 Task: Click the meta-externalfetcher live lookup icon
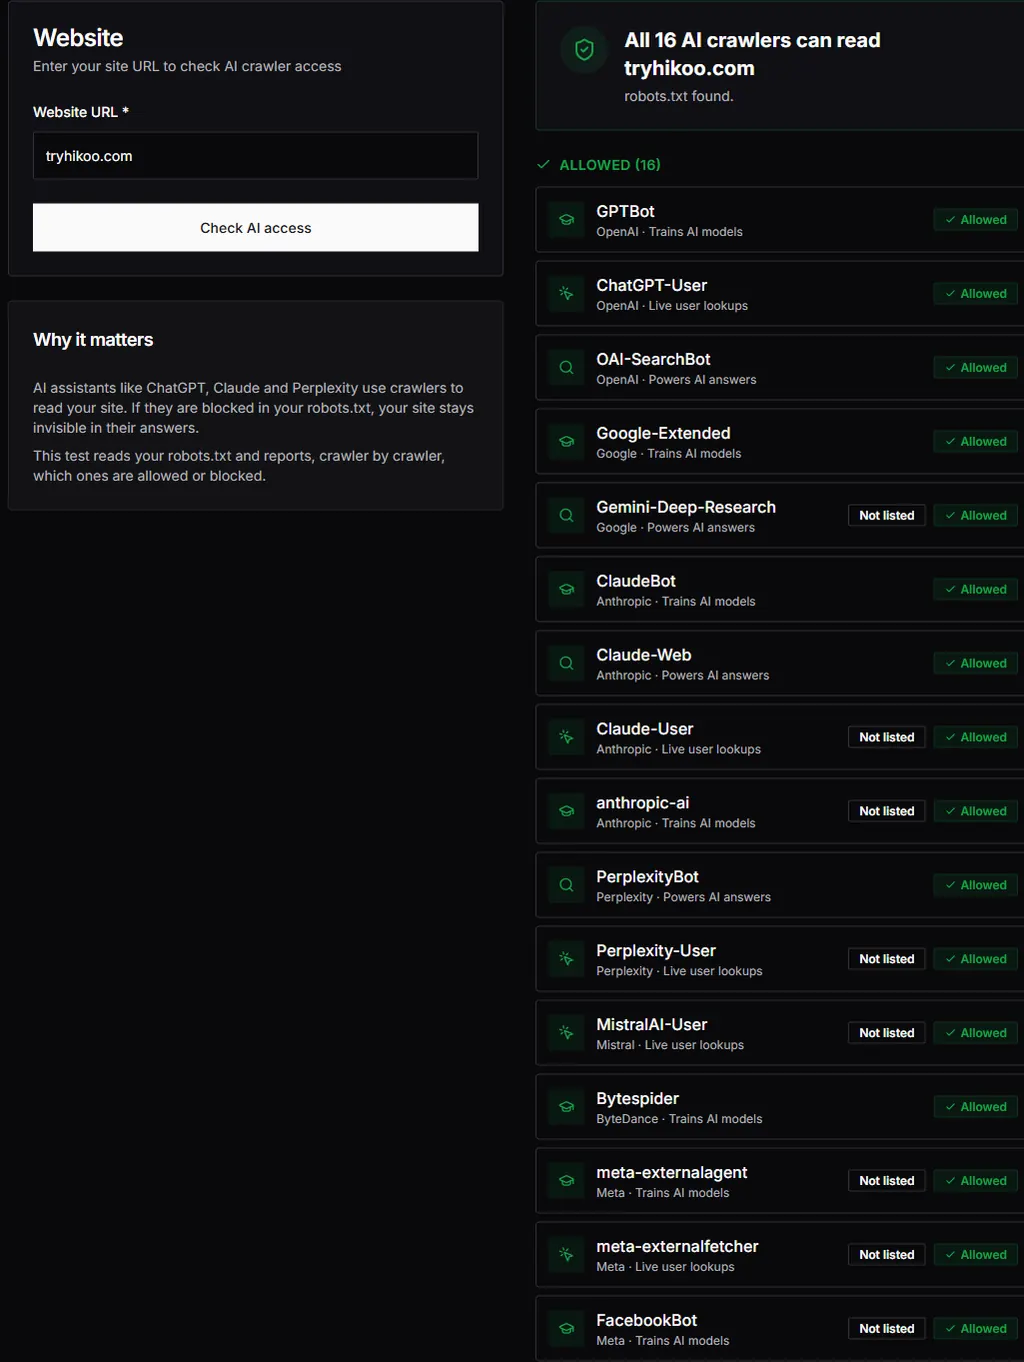click(566, 1256)
